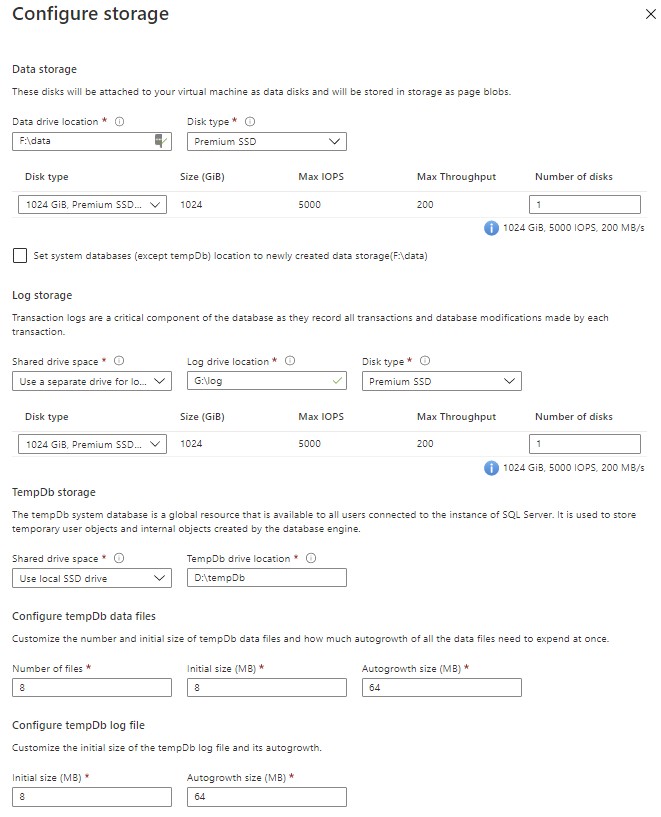Click Data storage Max IOPS column header
This screenshot has height=817, width=661.
pos(321,177)
